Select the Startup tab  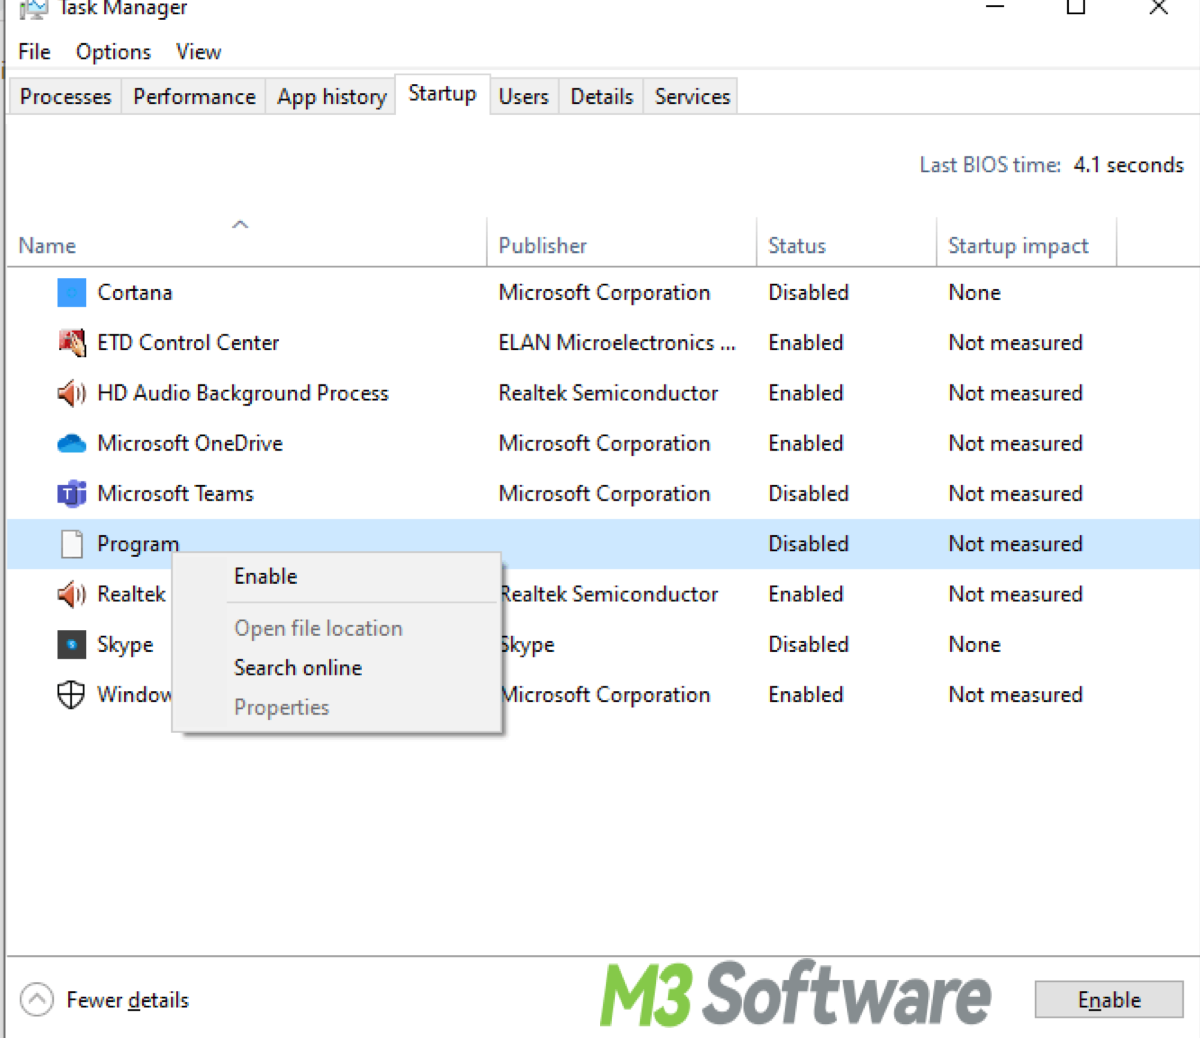pyautogui.click(x=442, y=94)
